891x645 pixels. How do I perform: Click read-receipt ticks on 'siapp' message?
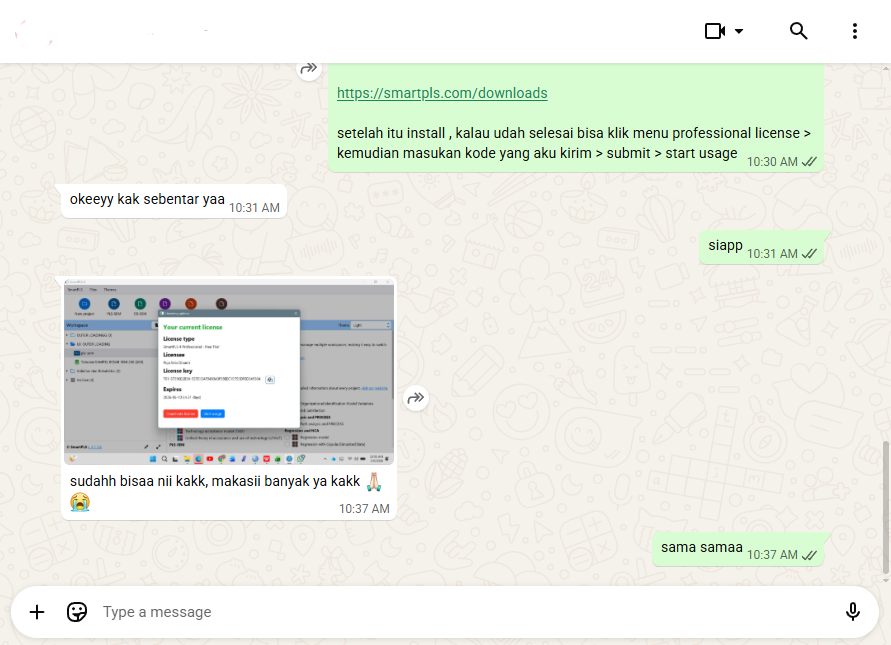(x=809, y=254)
